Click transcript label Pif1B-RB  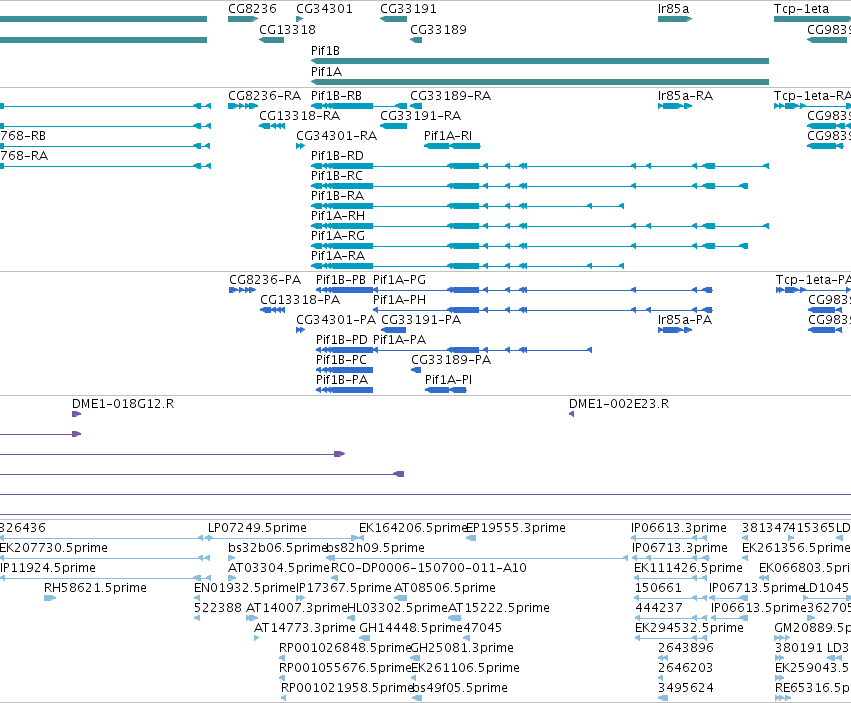point(336,96)
